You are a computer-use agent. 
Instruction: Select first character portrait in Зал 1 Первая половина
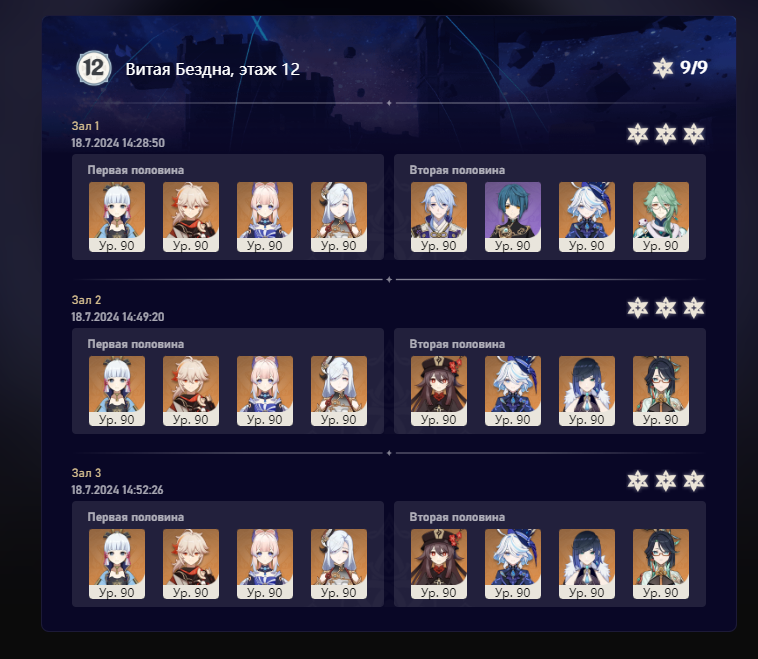click(117, 217)
